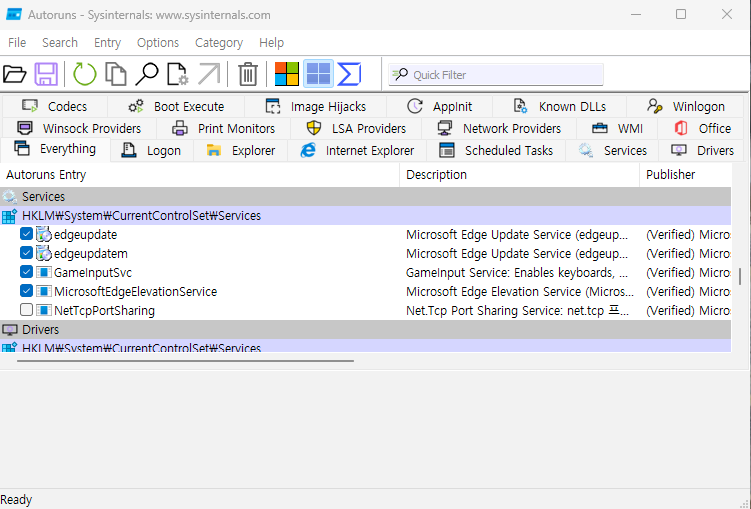Toggle hide Microsoft entries colorful logo icon
Viewport: 751px width, 509px height.
point(287,74)
